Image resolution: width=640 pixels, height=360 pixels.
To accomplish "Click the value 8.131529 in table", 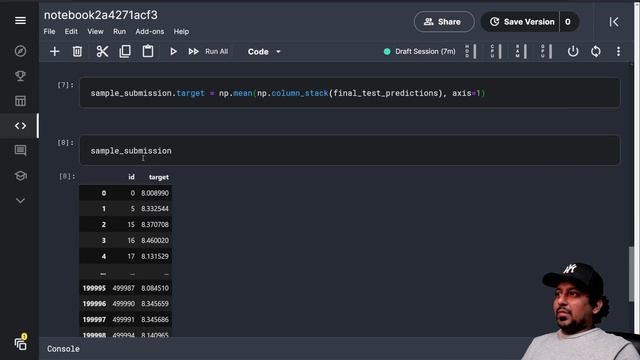I will [x=155, y=256].
